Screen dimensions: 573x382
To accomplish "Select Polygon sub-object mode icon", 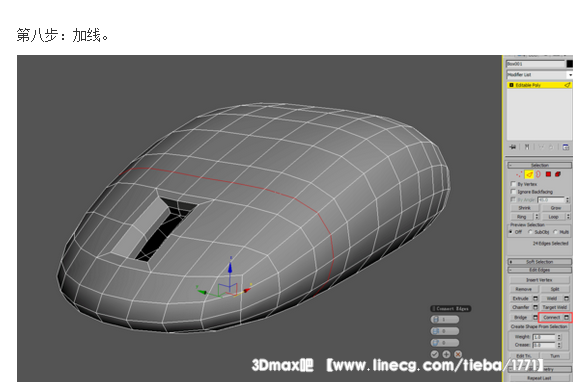I will (549, 174).
